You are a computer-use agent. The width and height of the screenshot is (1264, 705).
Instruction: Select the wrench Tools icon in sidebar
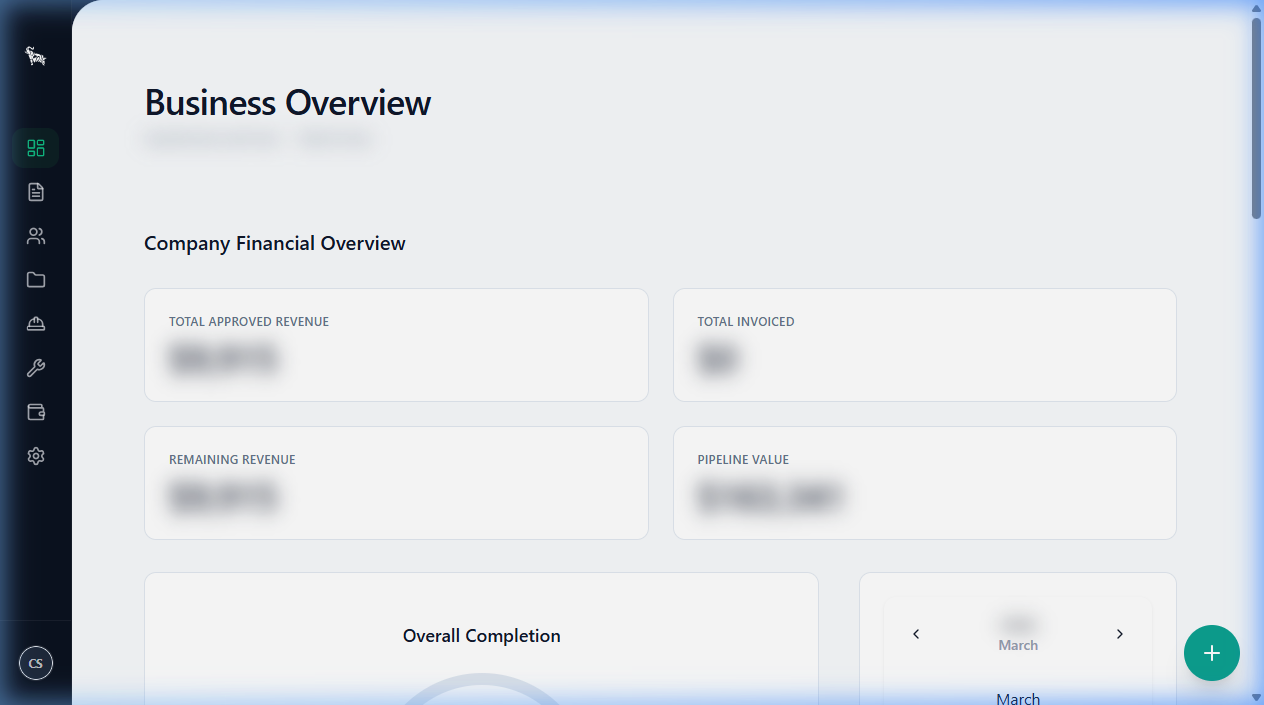point(36,367)
